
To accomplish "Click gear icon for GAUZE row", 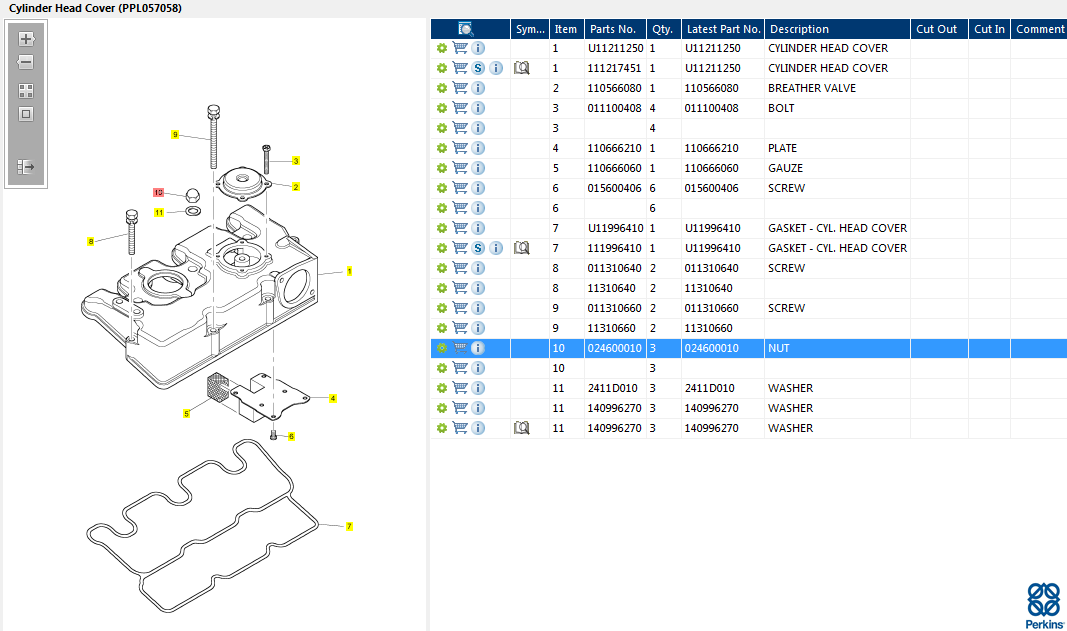I will tap(442, 168).
